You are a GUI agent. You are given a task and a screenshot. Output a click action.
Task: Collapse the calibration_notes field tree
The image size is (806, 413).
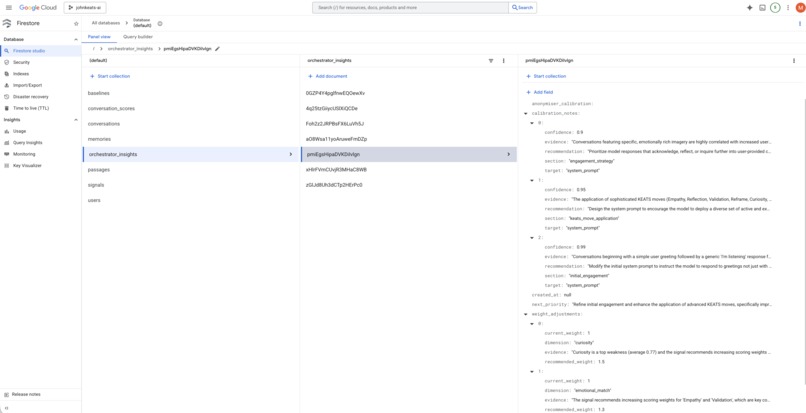[x=526, y=113]
